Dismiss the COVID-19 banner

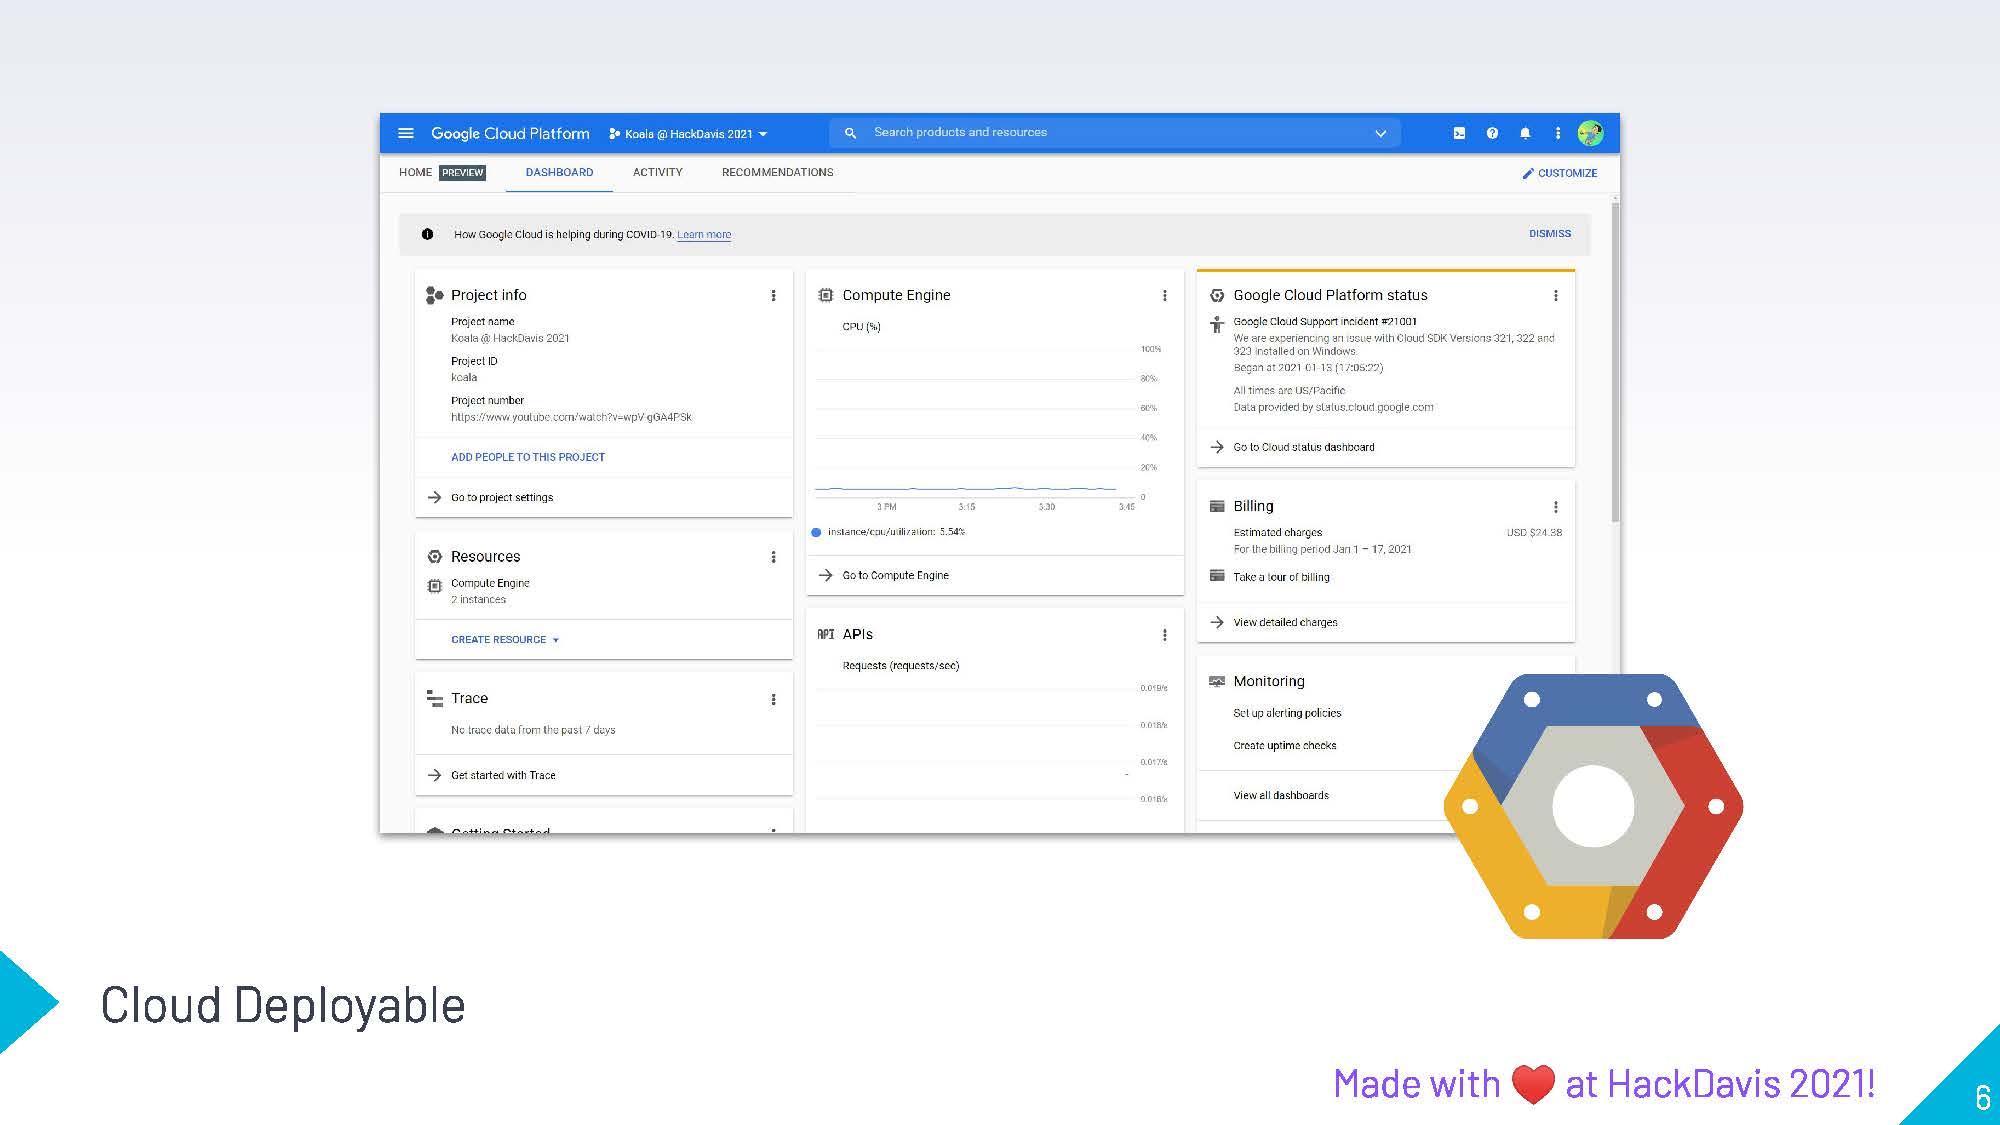pos(1549,234)
